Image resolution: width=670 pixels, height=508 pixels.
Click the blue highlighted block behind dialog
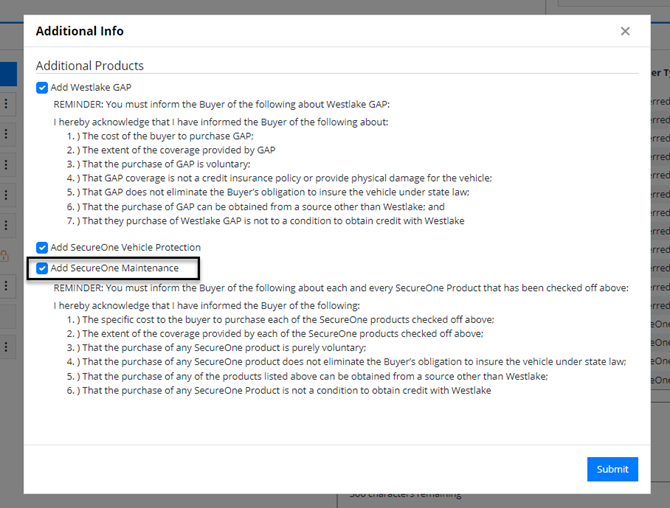tap(8, 74)
